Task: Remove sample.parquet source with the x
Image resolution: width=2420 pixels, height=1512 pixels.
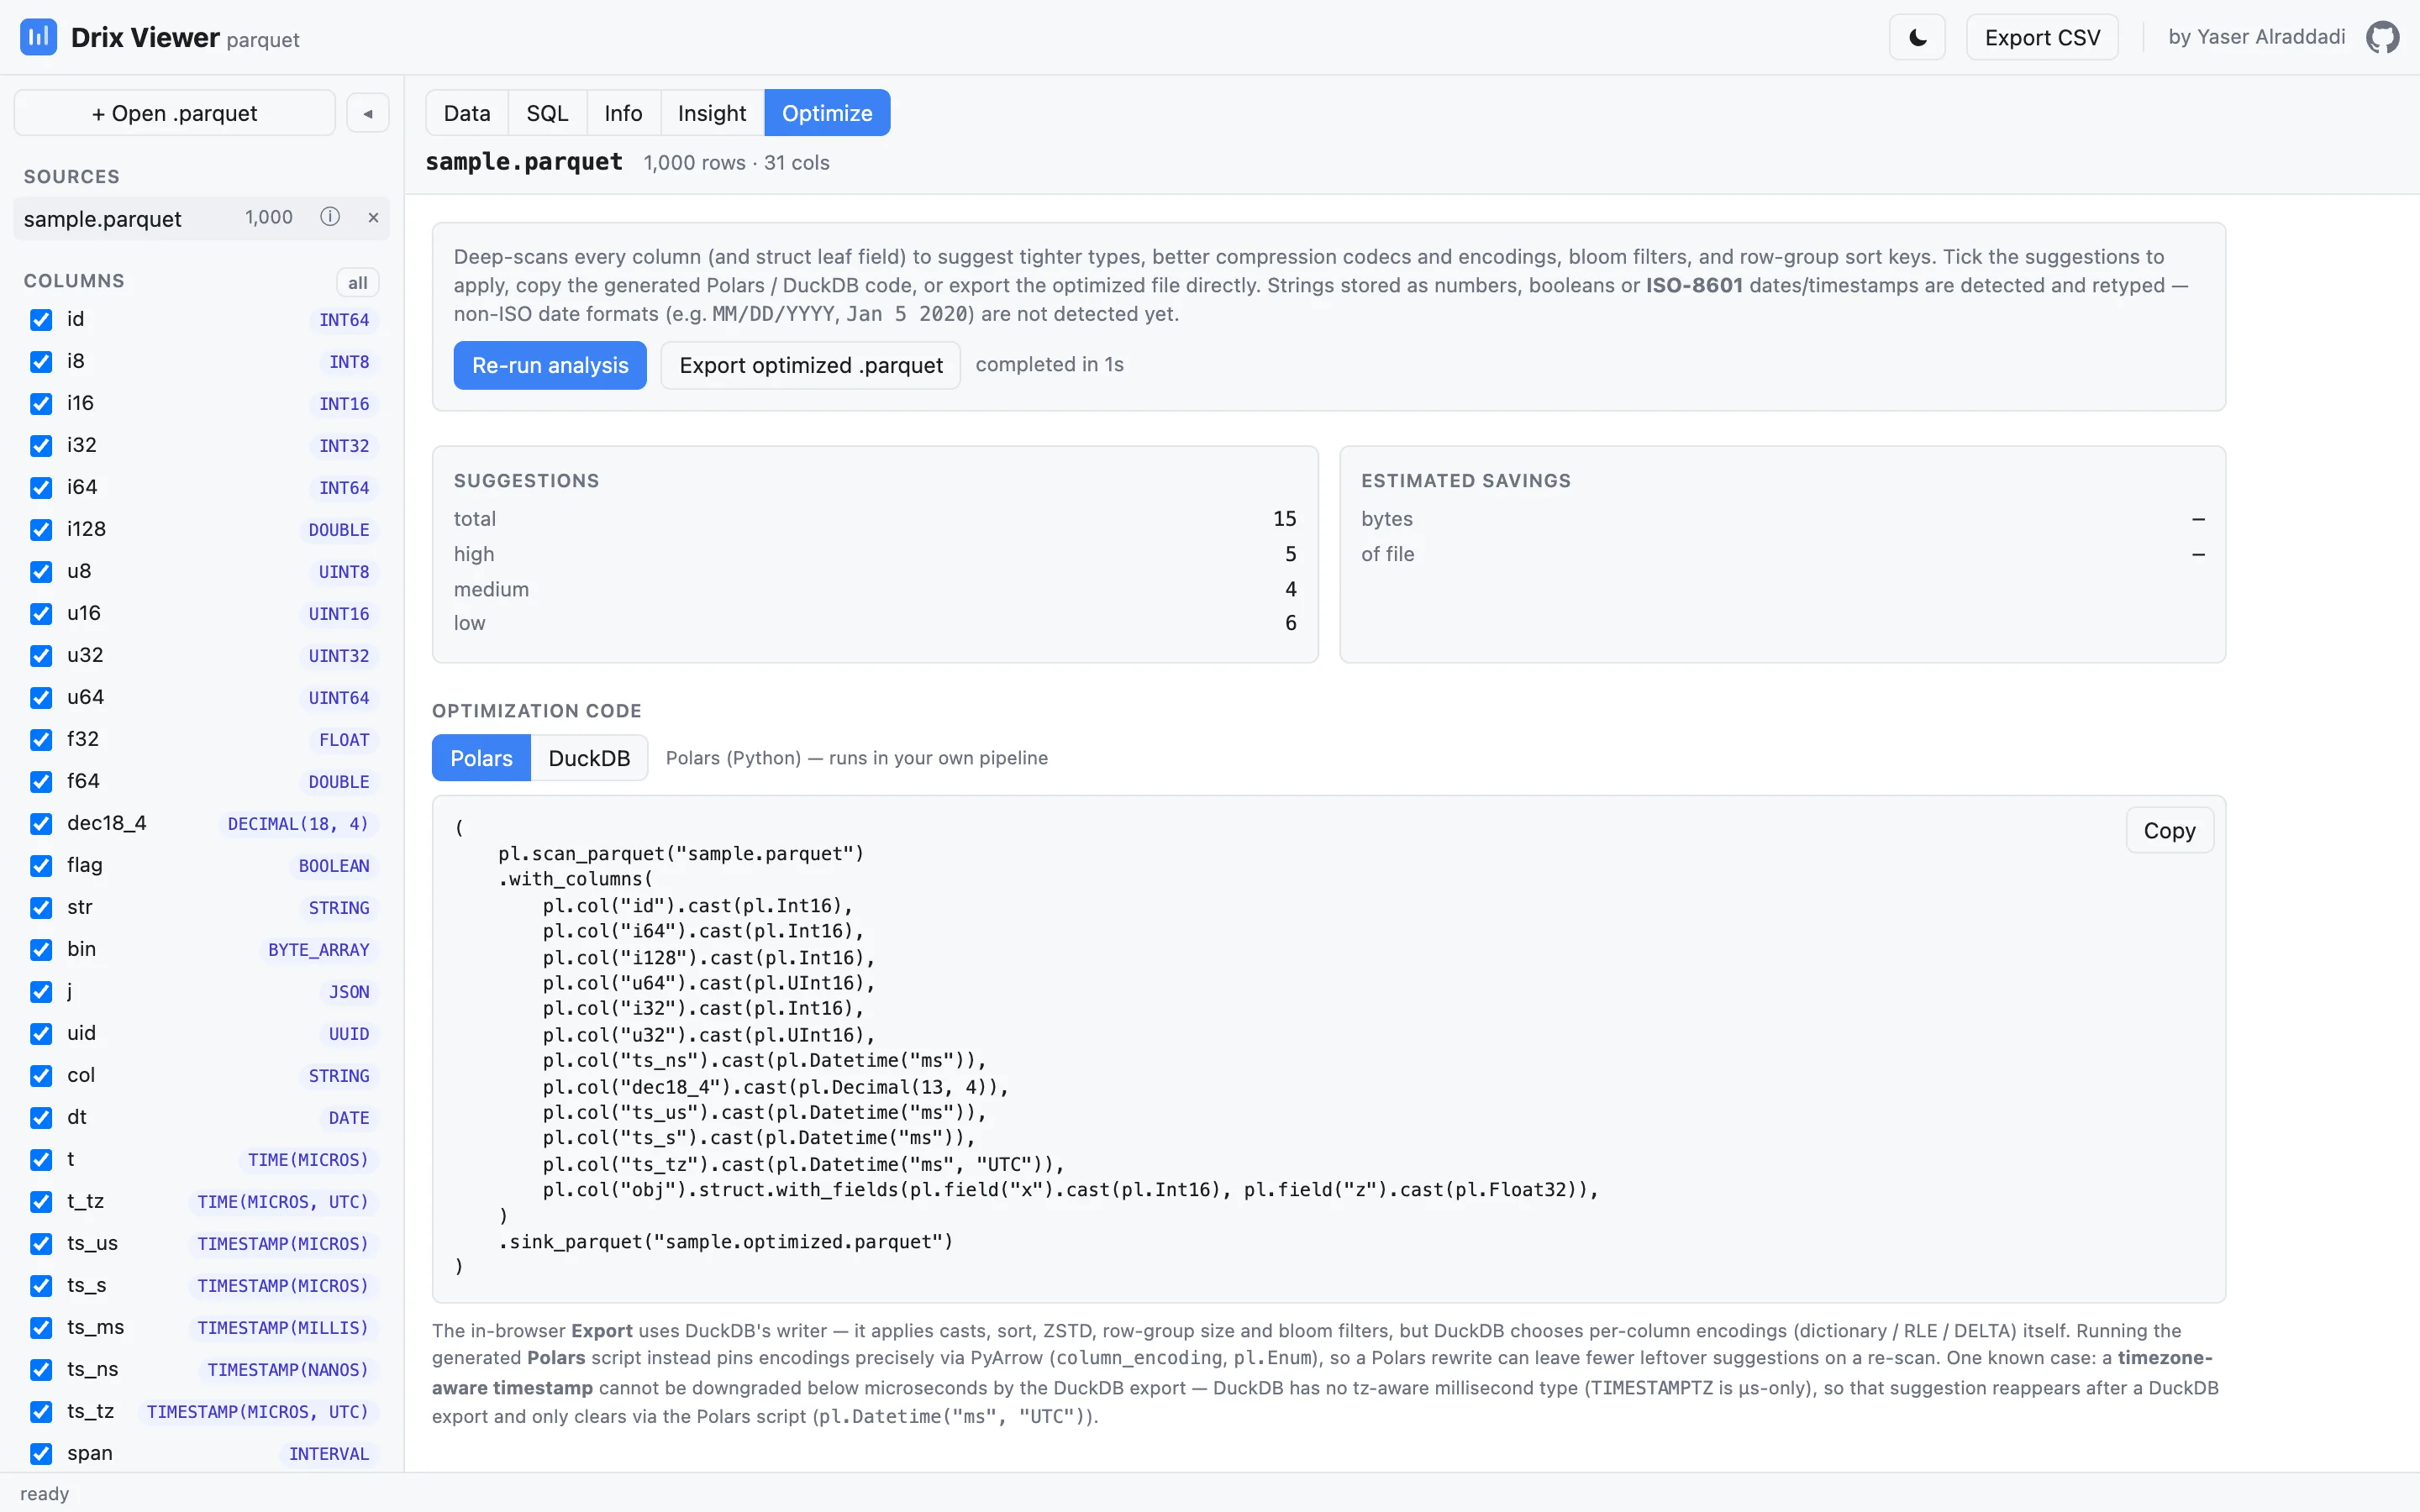Action: tap(373, 217)
